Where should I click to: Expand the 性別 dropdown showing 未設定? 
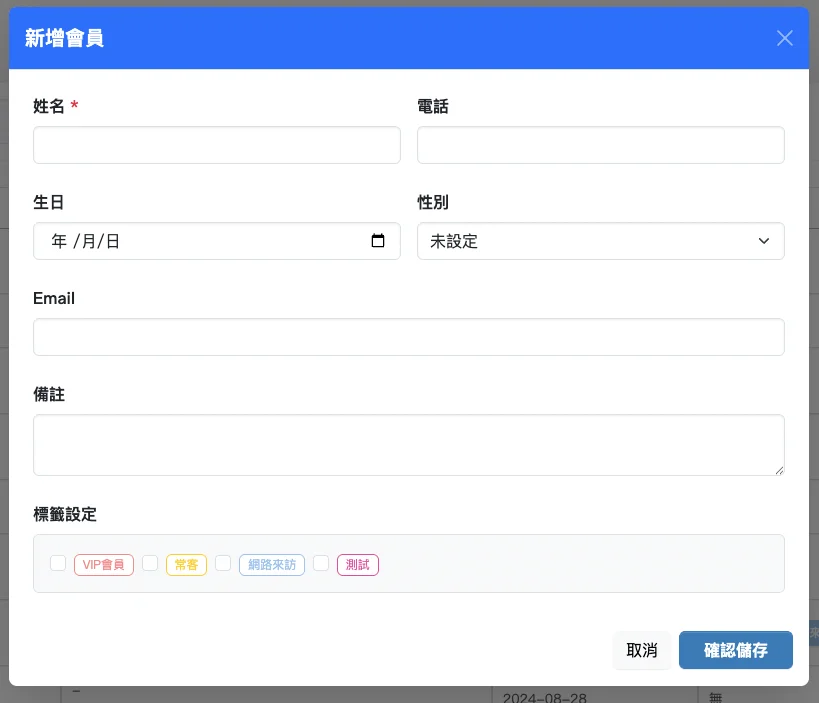600,241
